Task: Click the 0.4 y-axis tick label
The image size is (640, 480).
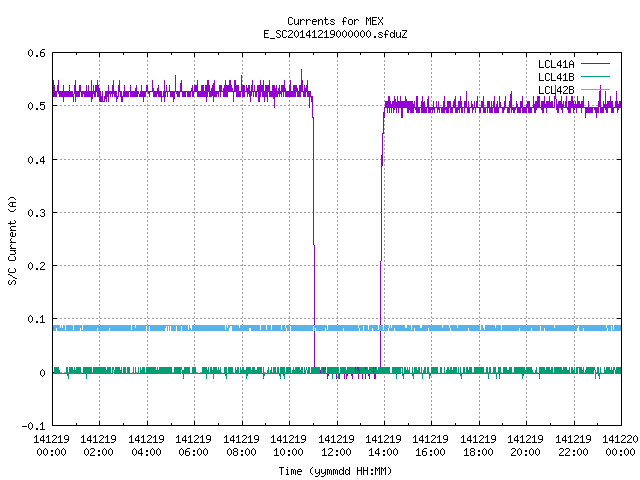Action: (36, 160)
